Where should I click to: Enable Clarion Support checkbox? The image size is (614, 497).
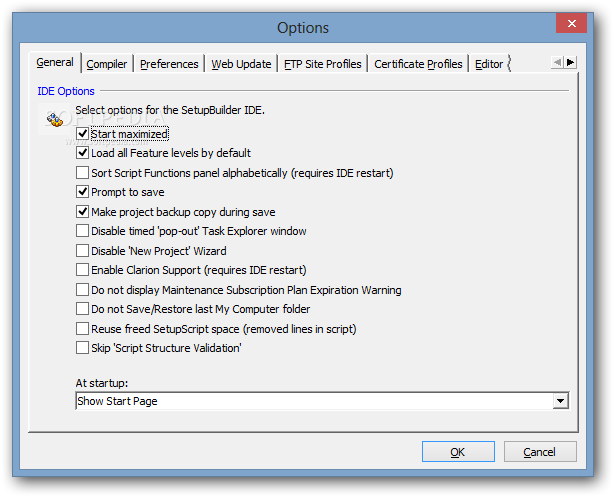83,270
